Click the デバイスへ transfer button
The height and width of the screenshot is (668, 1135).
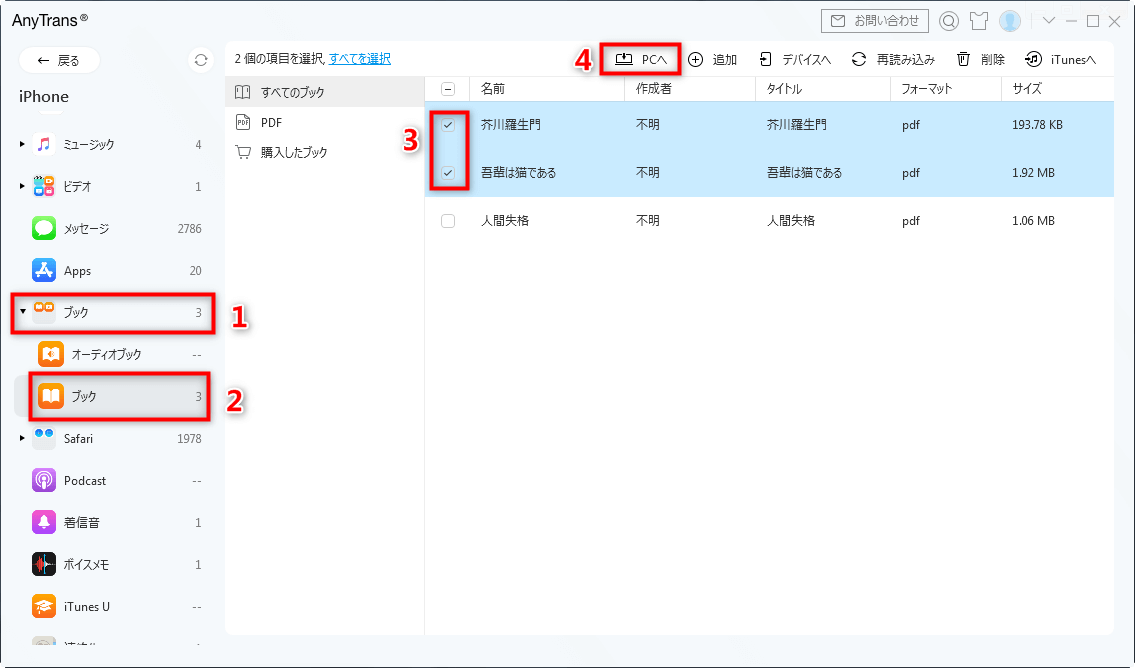(x=795, y=59)
